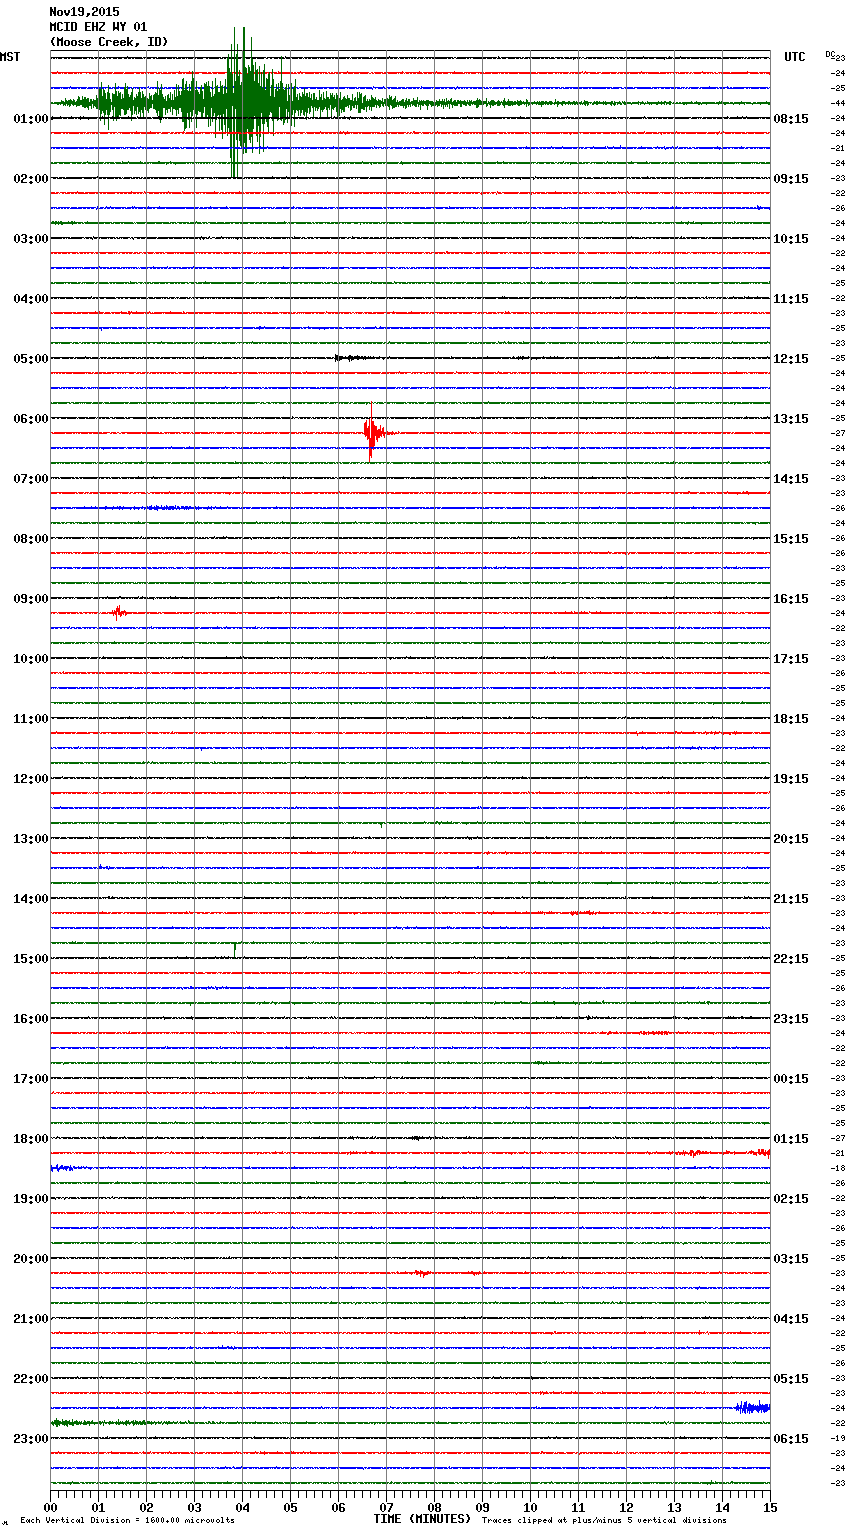Select the 15 minute axis tick label
Image resolution: width=850 pixels, height=1534 pixels.
[x=770, y=1507]
